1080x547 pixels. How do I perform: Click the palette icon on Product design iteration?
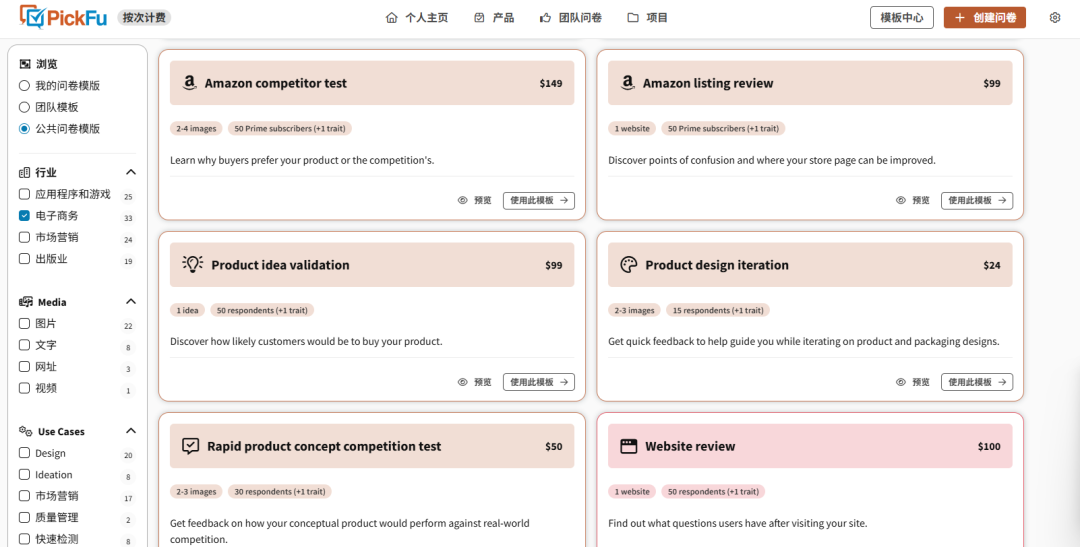click(629, 265)
